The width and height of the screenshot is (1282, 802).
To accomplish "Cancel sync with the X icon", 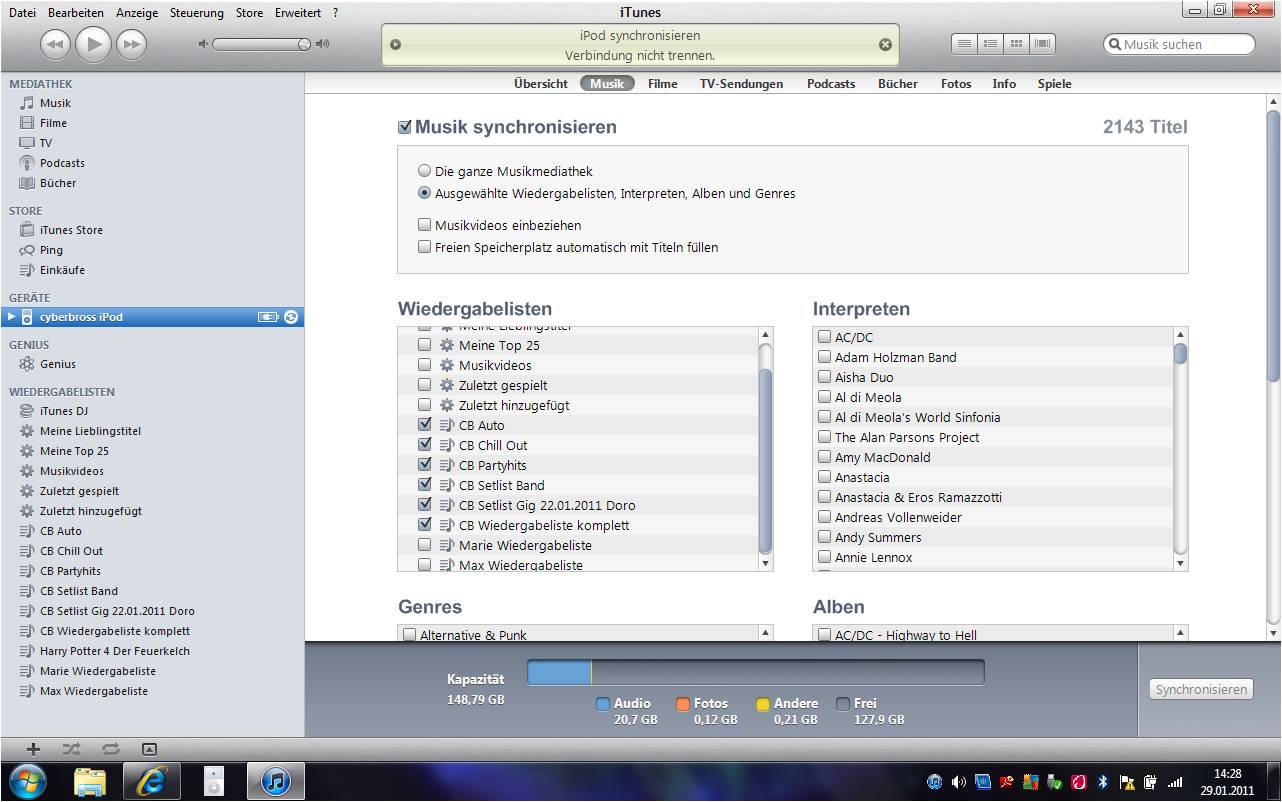I will pyautogui.click(x=884, y=44).
